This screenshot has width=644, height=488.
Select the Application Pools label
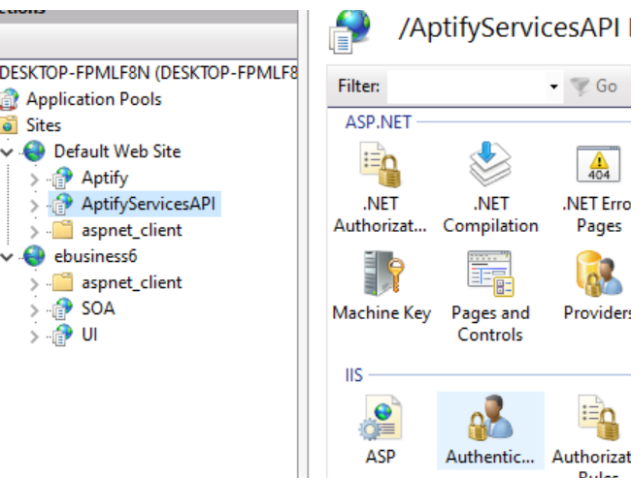94,99
